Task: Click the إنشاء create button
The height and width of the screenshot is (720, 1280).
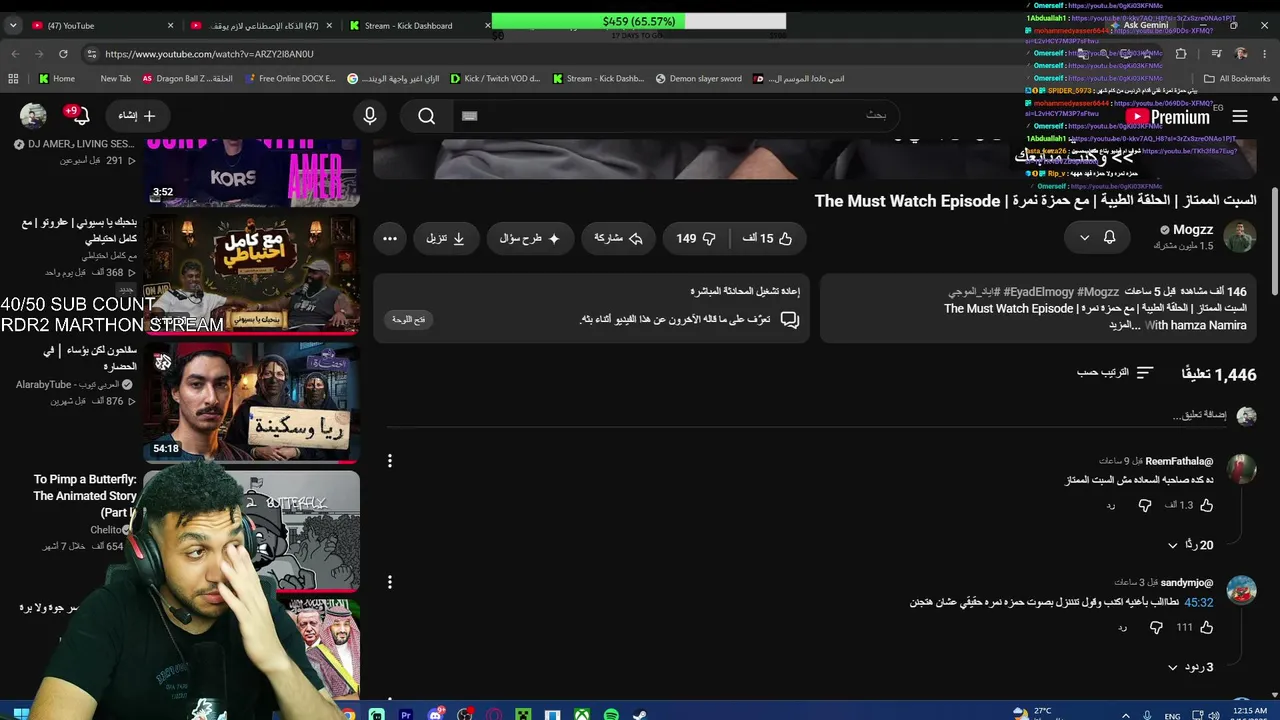Action: [137, 116]
